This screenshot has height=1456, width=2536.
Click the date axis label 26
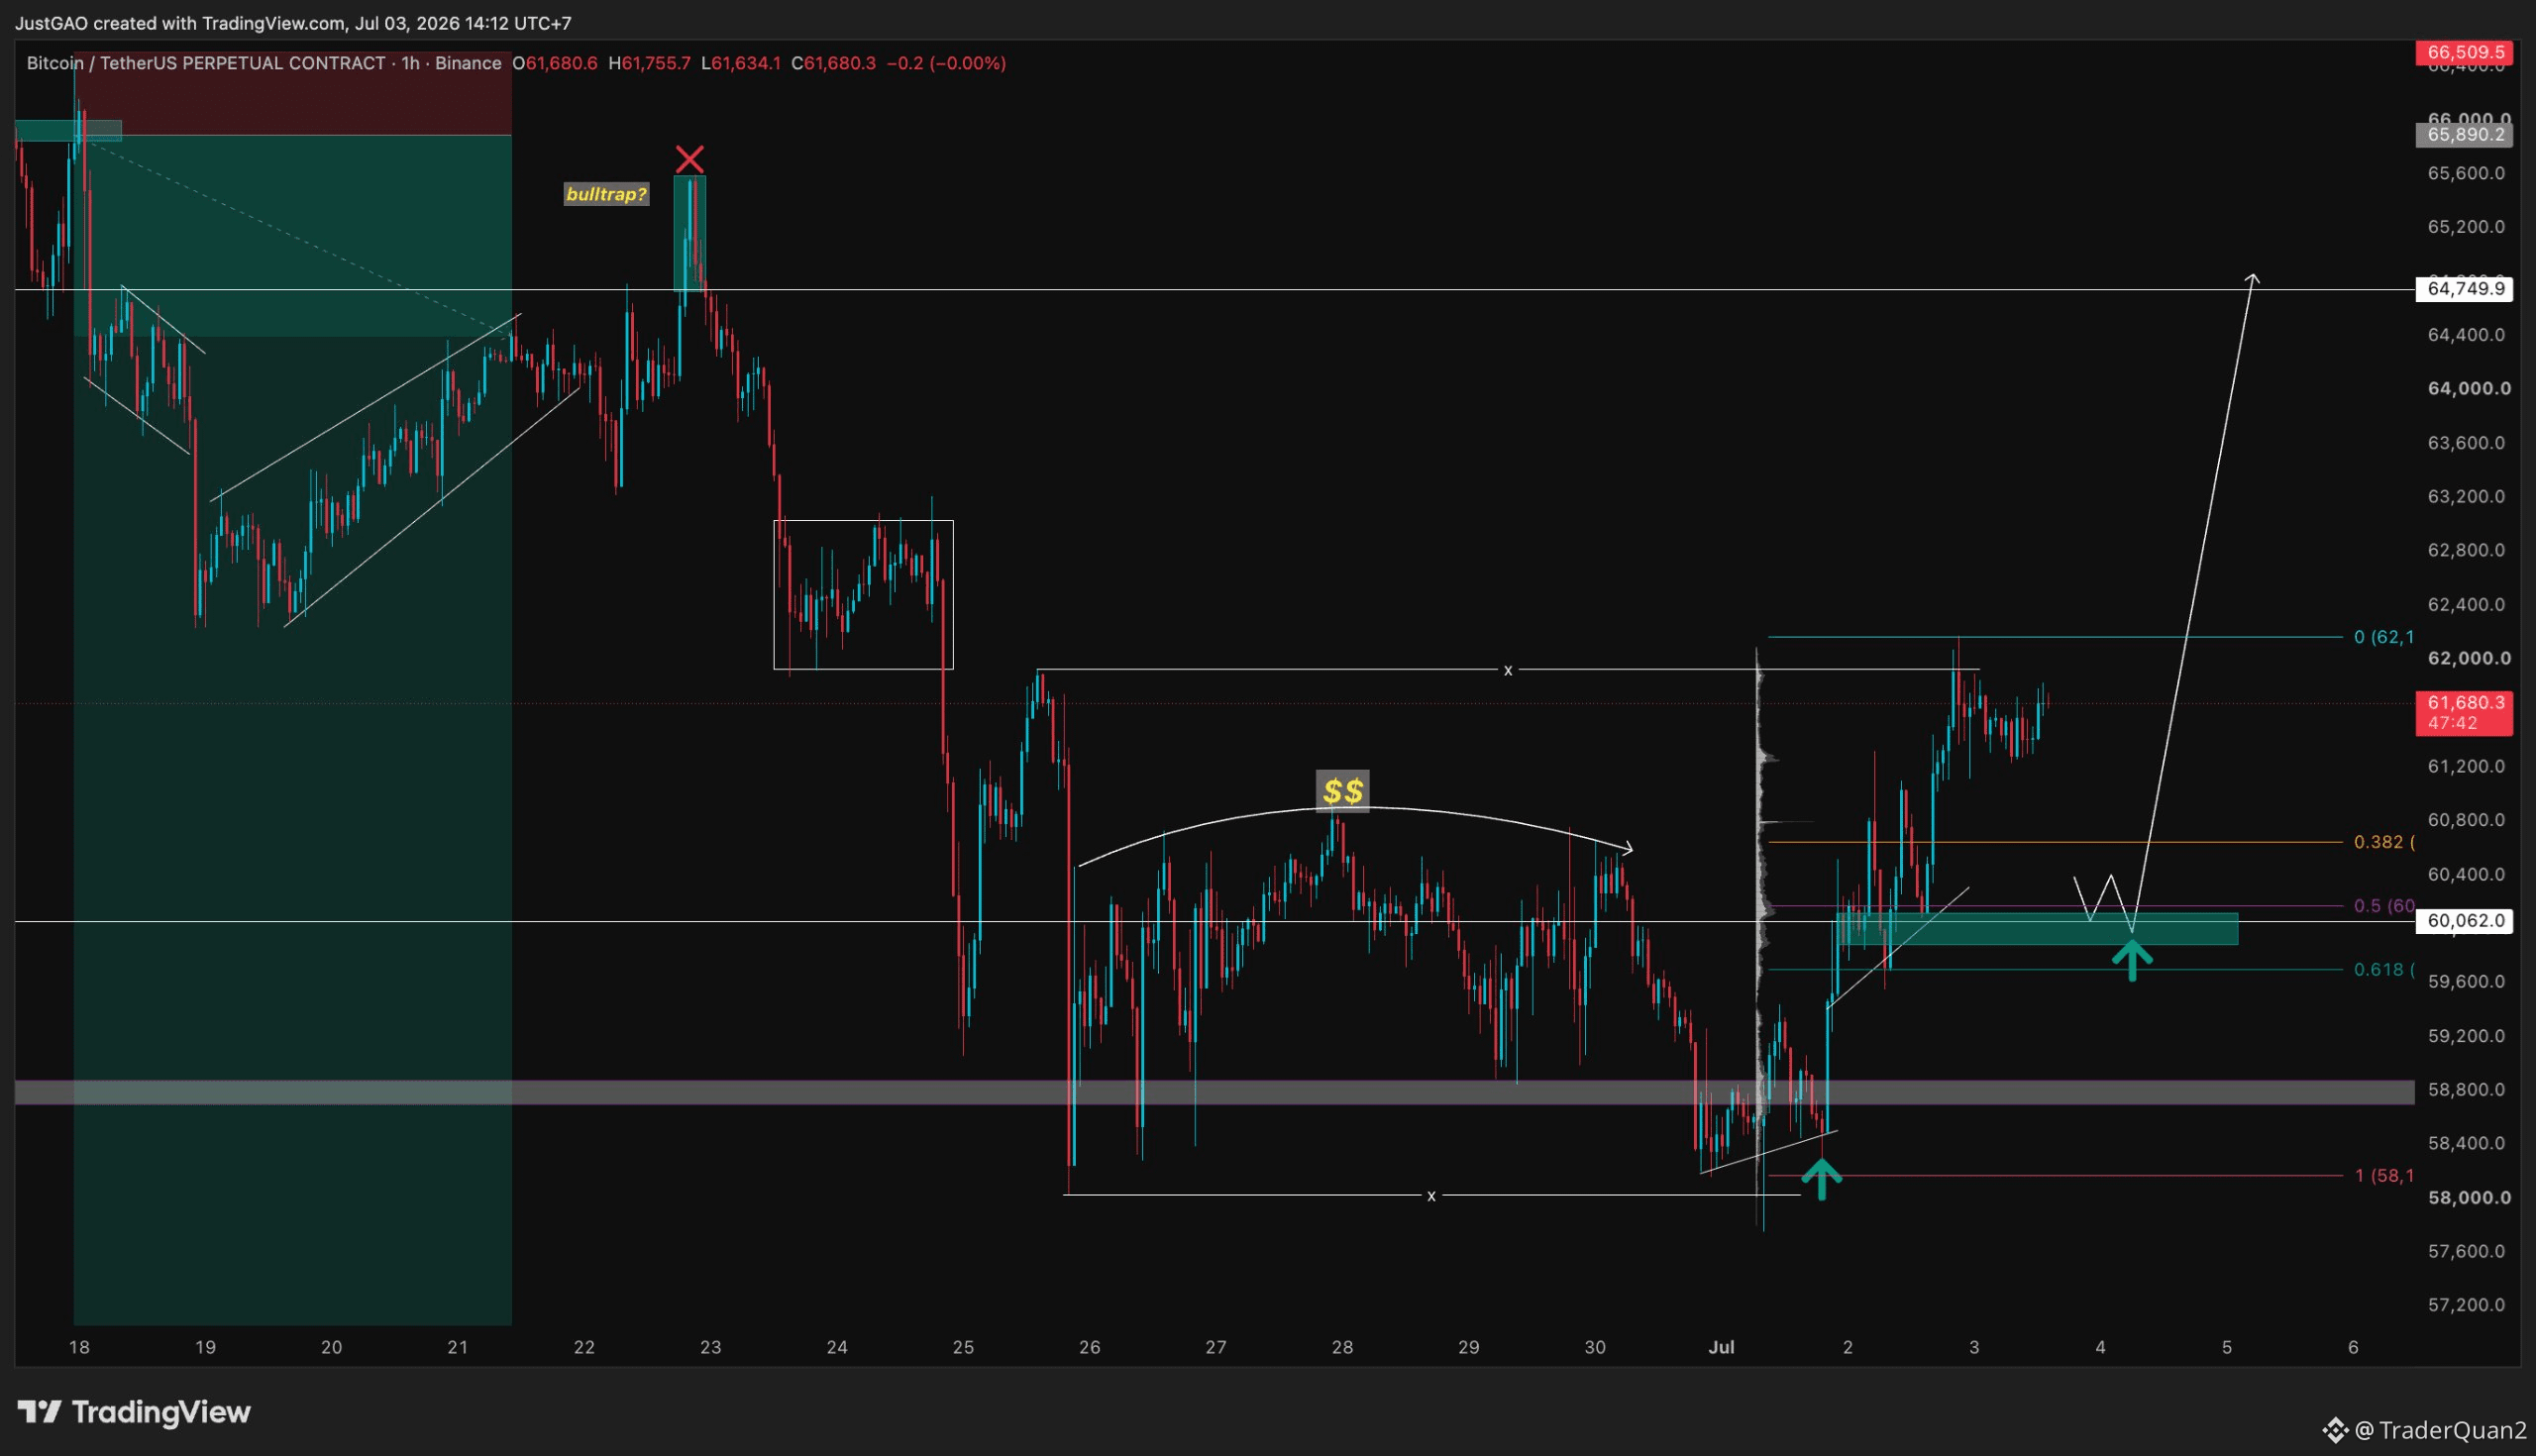click(1089, 1348)
